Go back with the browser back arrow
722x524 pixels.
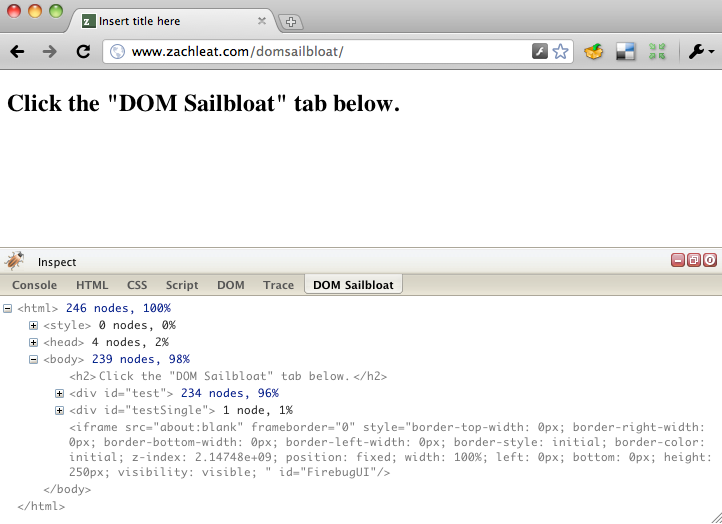coord(17,52)
